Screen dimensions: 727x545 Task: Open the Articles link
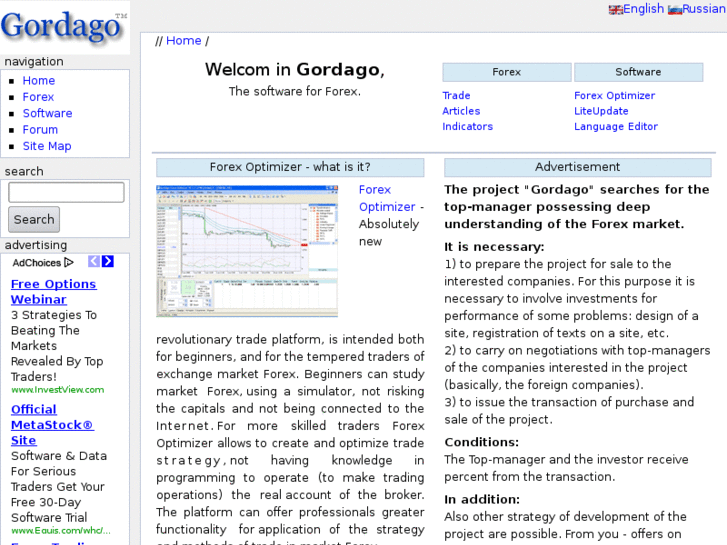[461, 111]
